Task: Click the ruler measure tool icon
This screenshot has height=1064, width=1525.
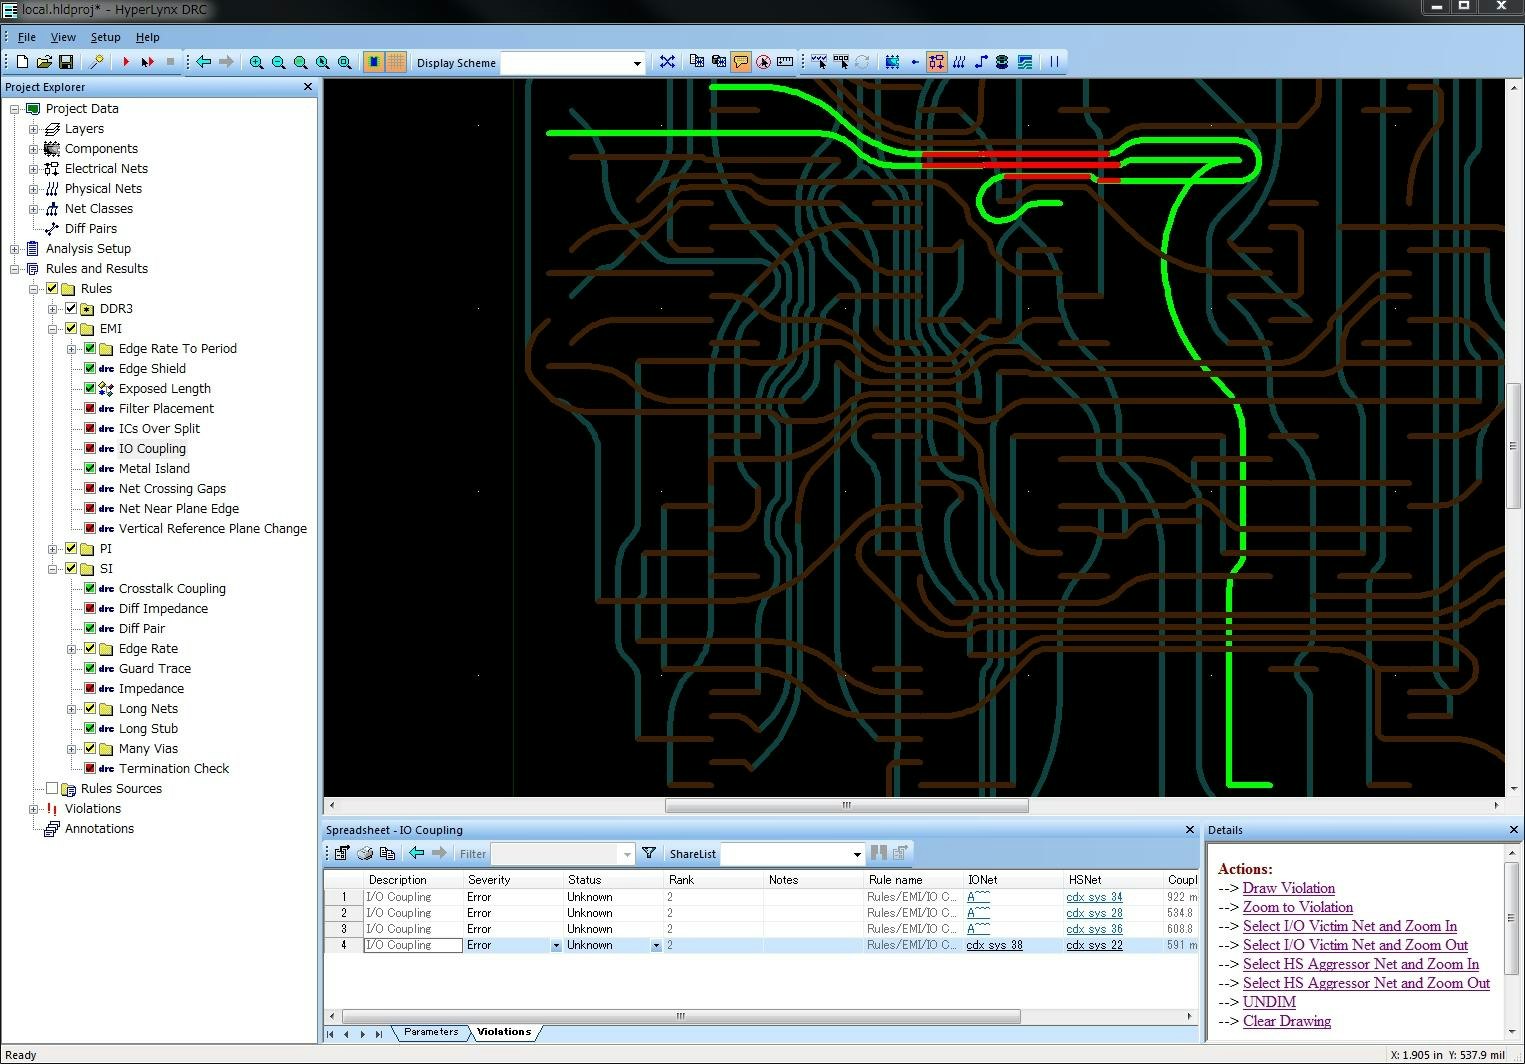Action: coord(785,62)
